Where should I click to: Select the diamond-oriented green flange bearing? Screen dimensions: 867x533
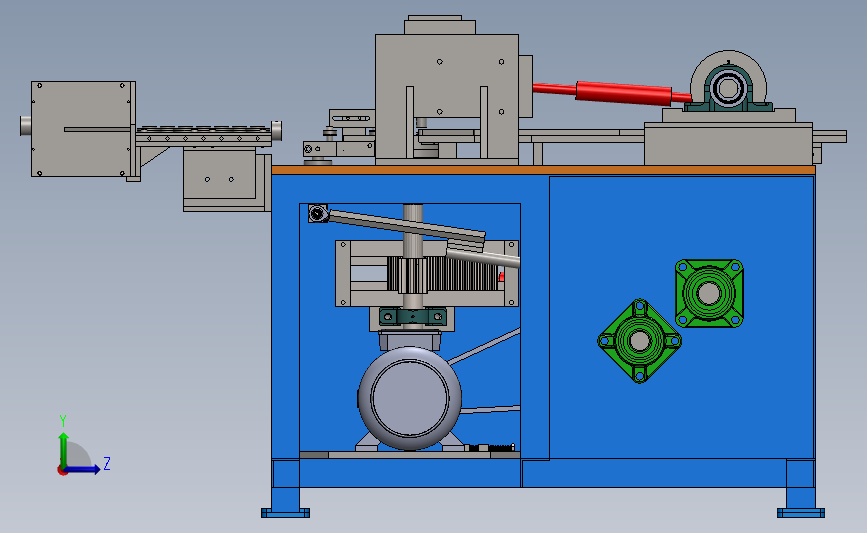click(x=640, y=341)
